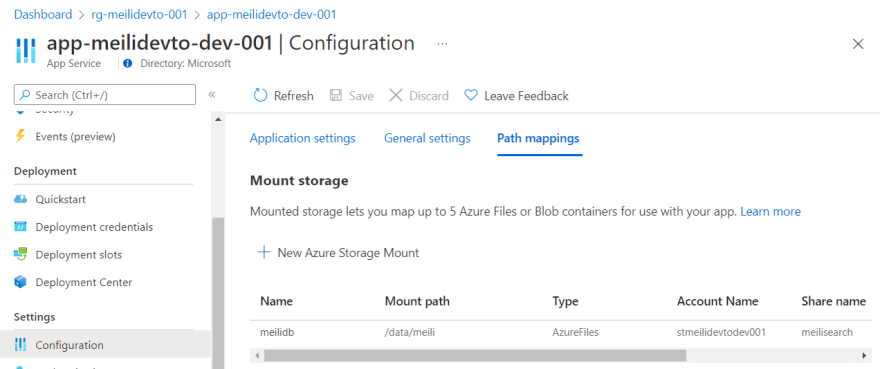The height and width of the screenshot is (369, 880).
Task: Click the Discard X icon
Action: 396,95
